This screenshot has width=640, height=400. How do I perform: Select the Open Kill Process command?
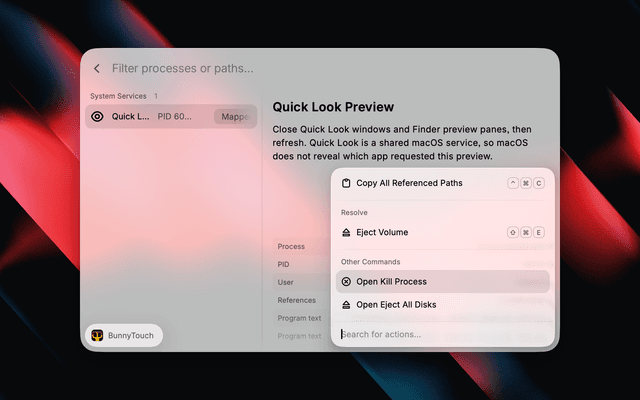(x=442, y=282)
